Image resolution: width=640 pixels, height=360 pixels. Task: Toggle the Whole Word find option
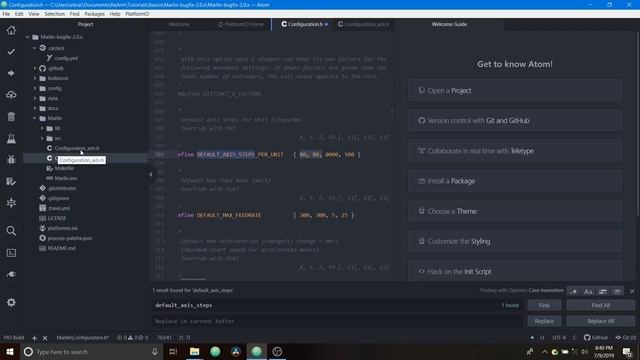coord(617,291)
